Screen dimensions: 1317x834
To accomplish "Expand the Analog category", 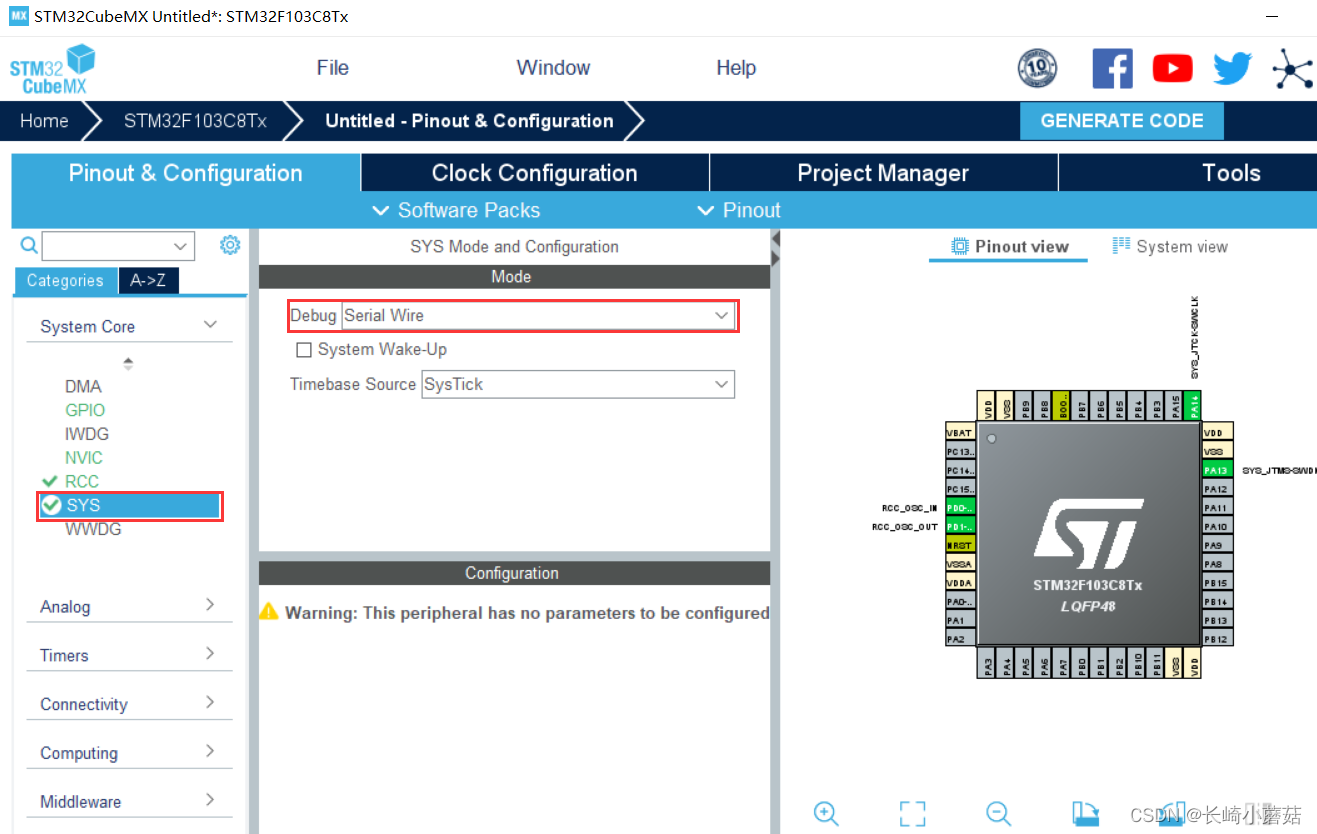I will point(129,606).
